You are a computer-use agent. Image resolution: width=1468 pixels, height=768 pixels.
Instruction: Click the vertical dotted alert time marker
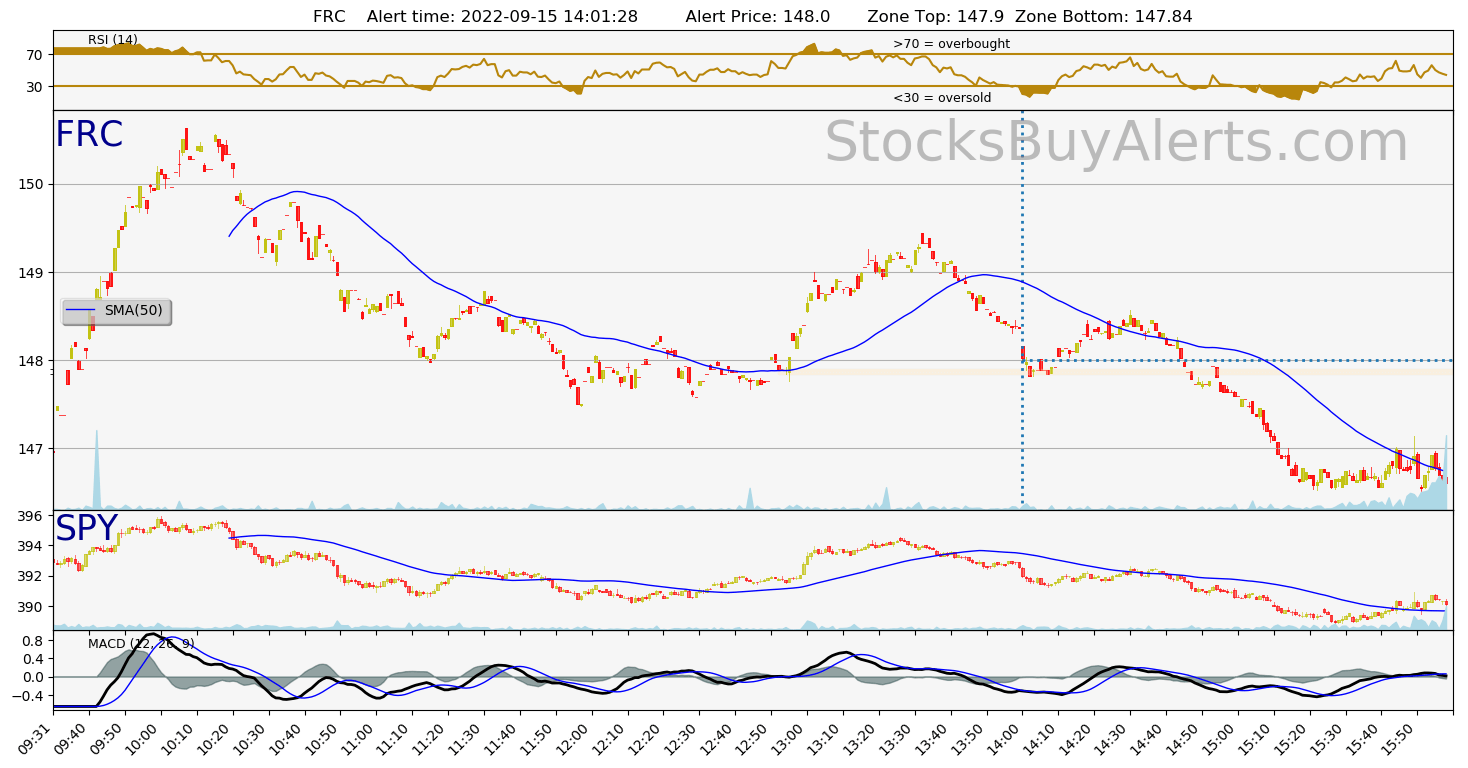pyautogui.click(x=1022, y=310)
